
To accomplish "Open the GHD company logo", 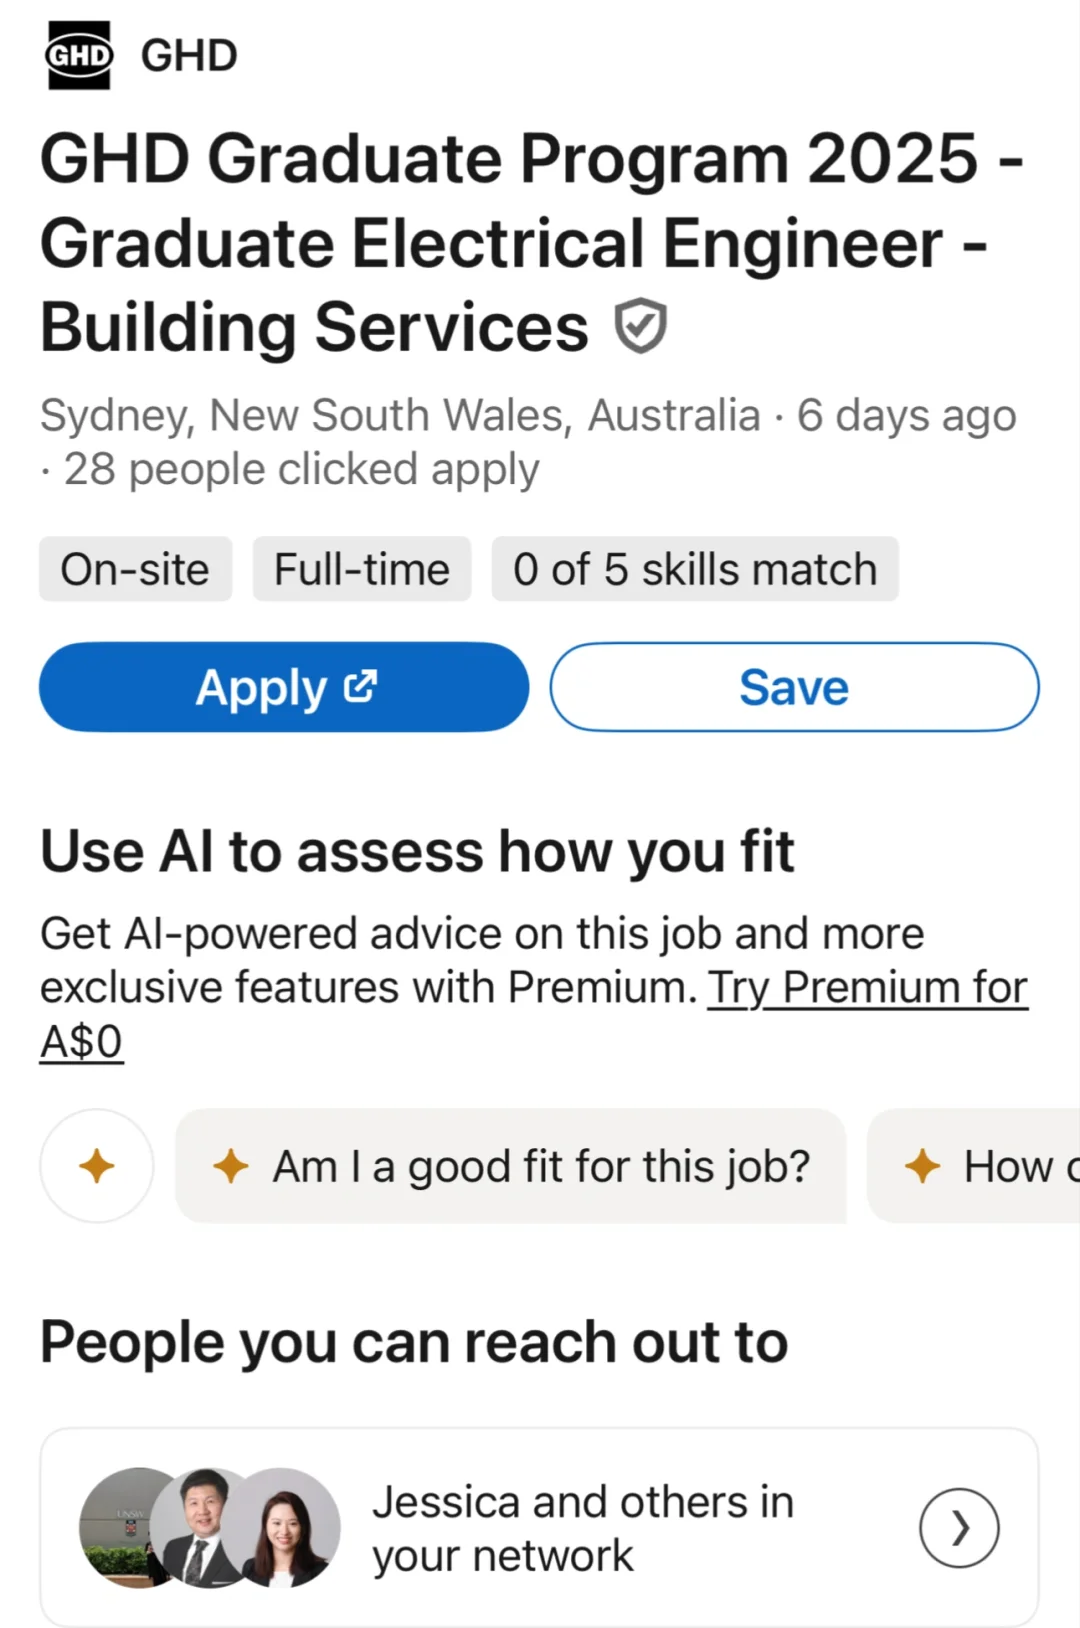I will click(x=79, y=55).
